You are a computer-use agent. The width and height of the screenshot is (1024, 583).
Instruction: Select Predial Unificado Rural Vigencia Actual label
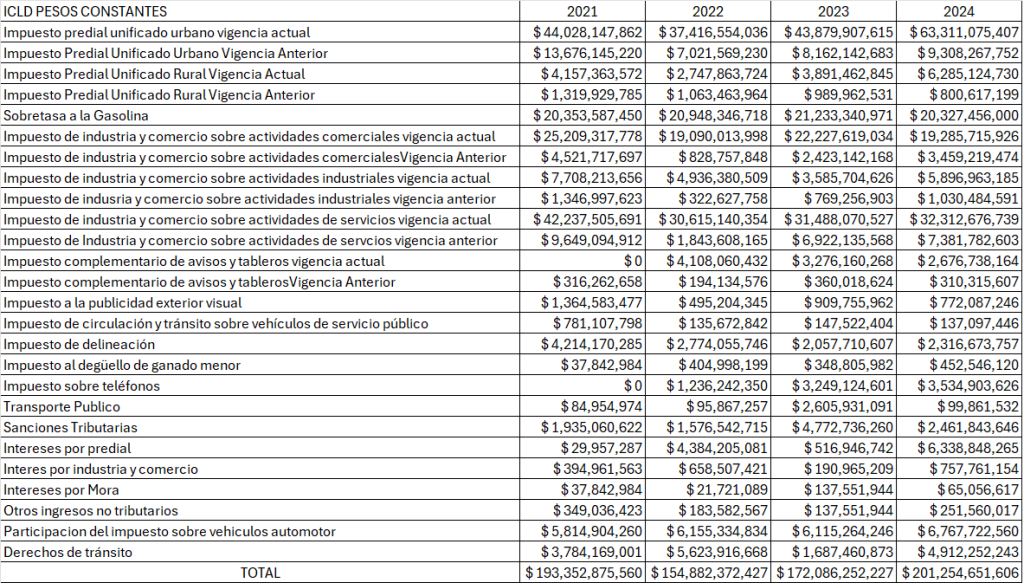pos(154,74)
